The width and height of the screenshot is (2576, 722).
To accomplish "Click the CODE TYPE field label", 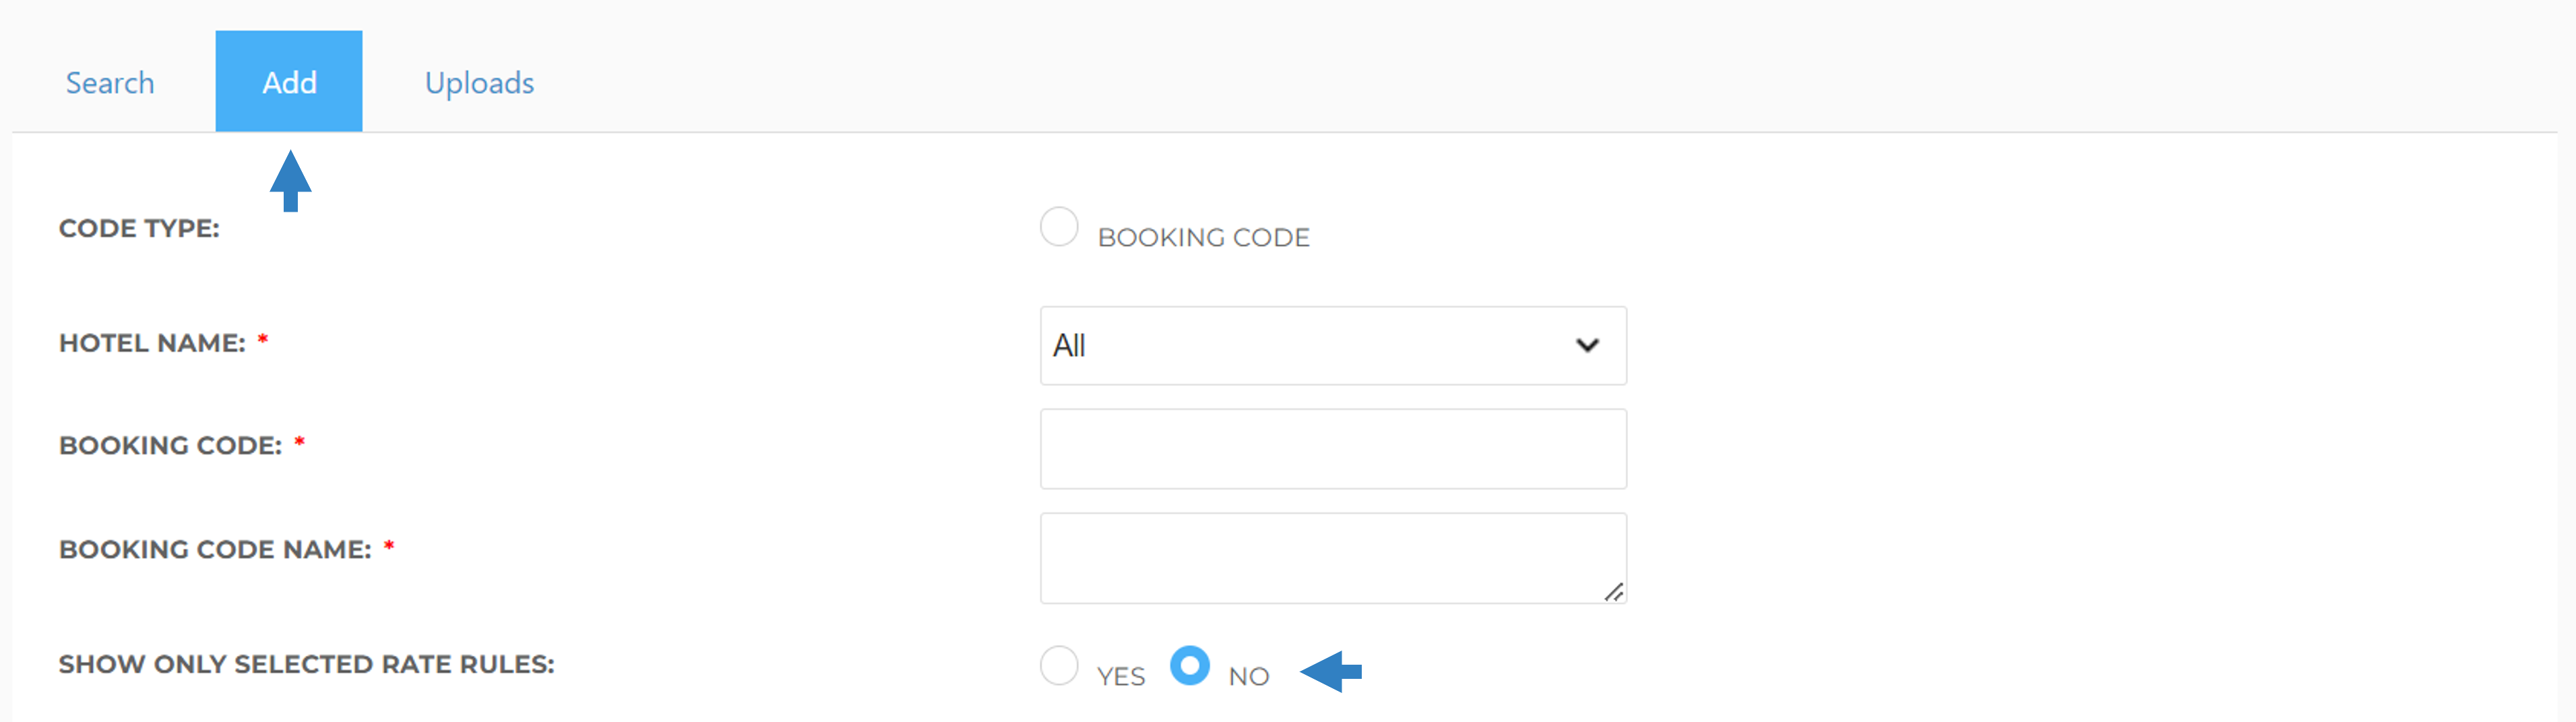I will 139,228.
